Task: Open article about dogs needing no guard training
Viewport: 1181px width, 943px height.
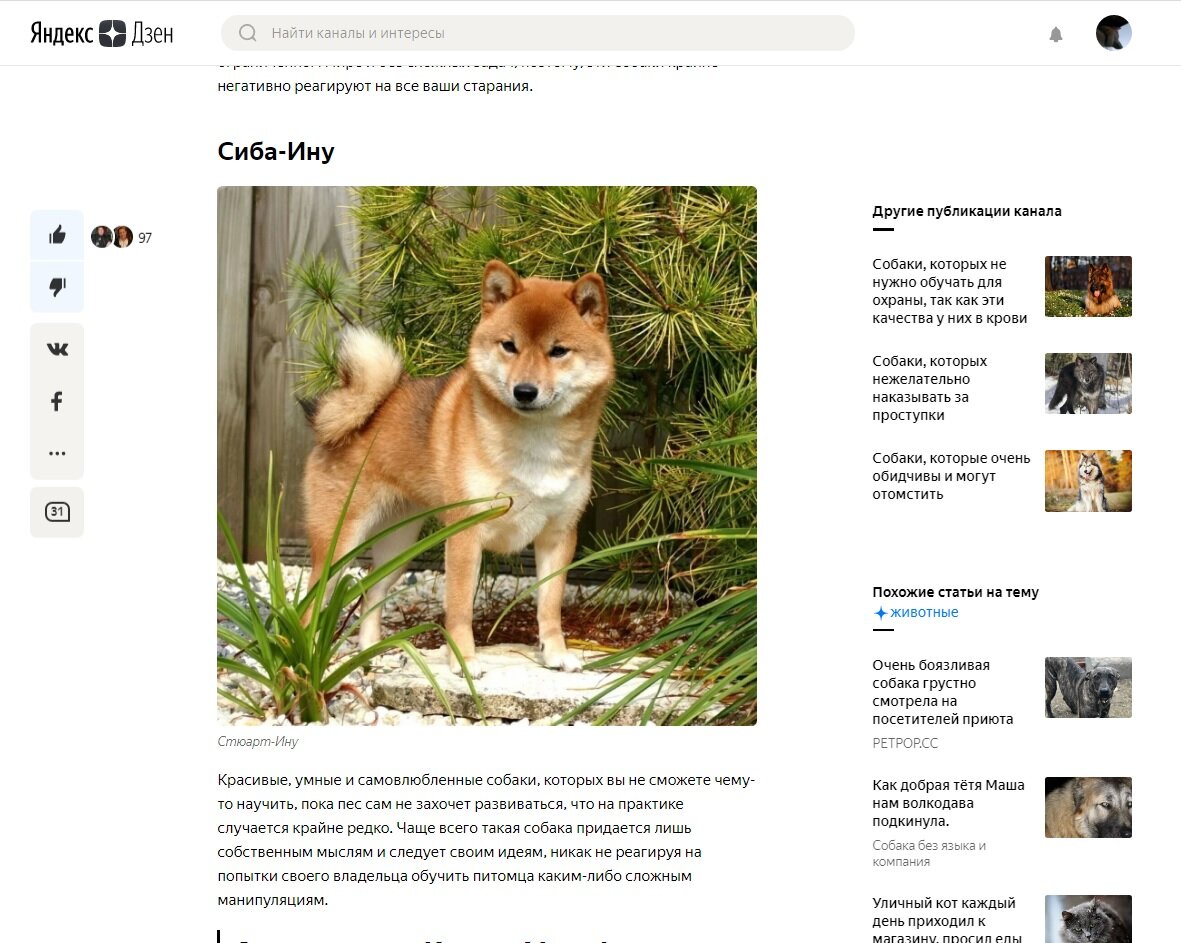Action: (951, 291)
